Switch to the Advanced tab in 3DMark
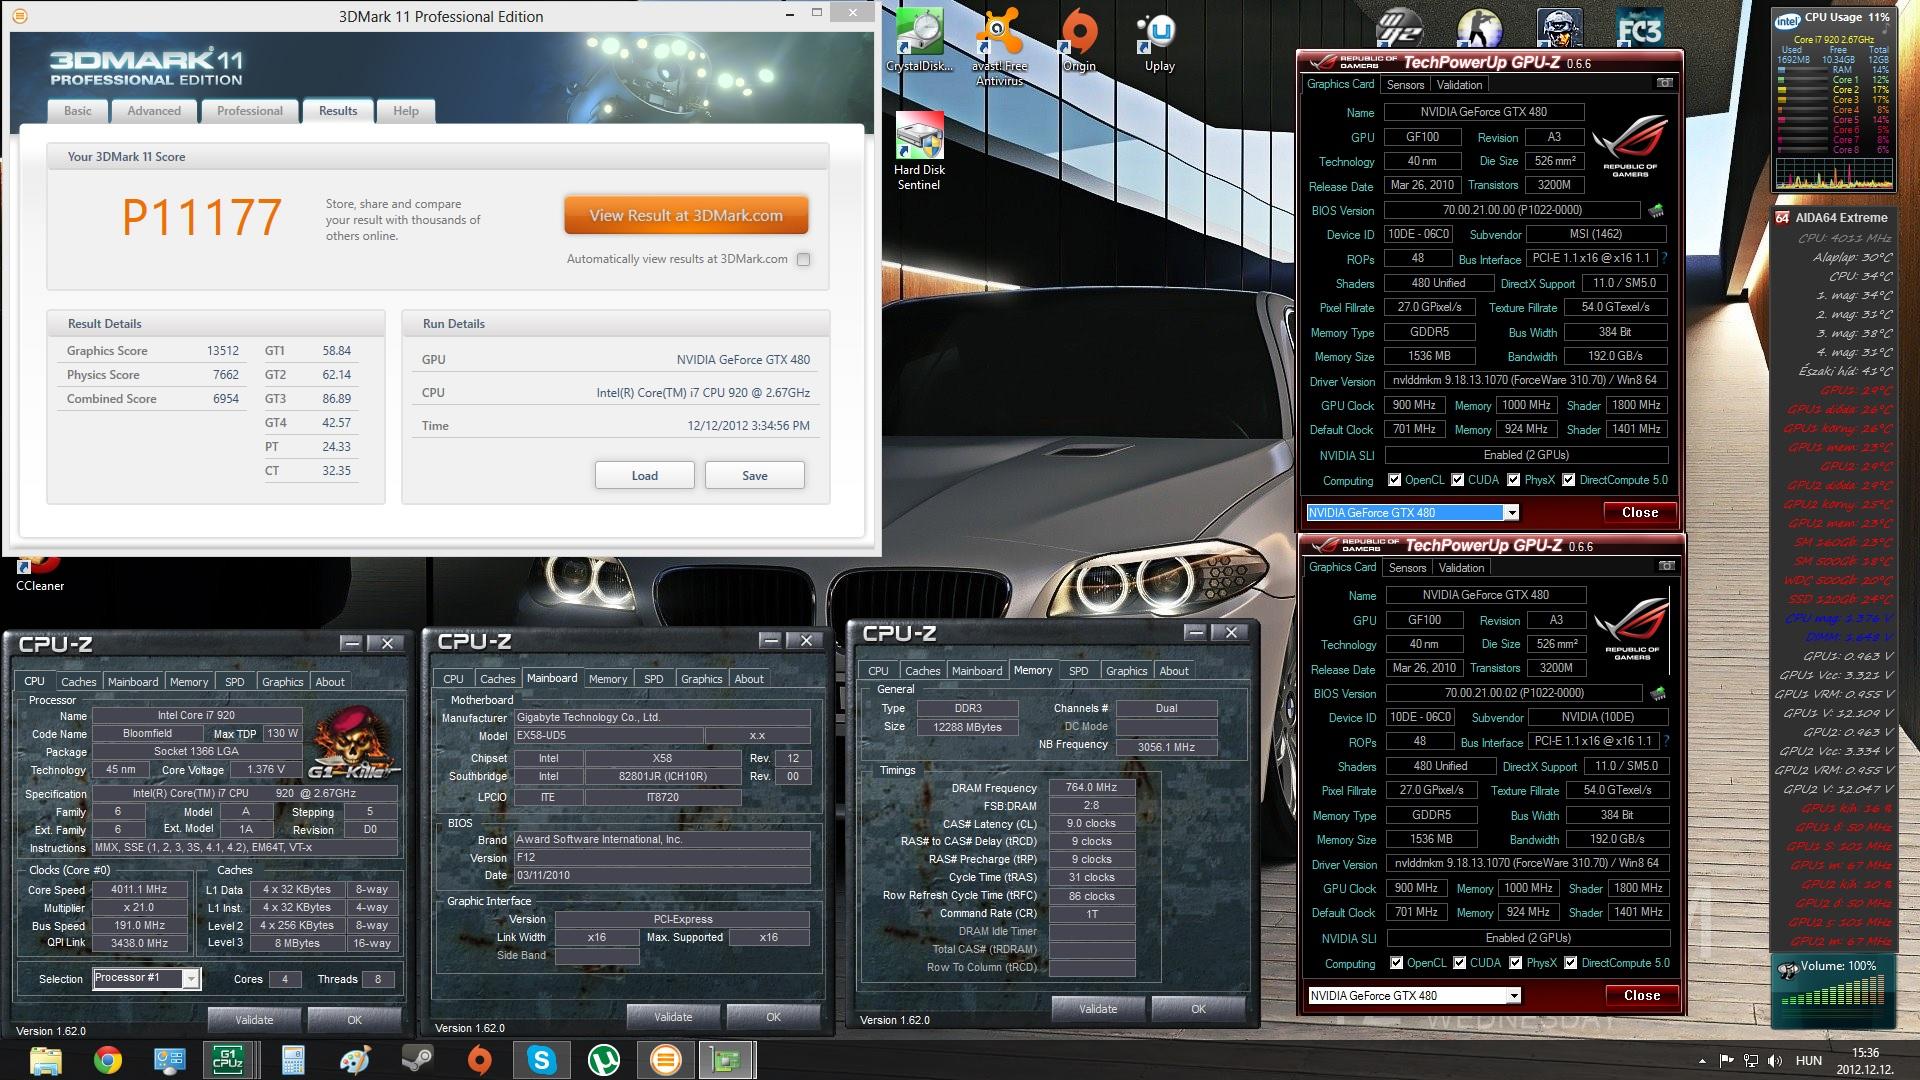 coord(154,111)
